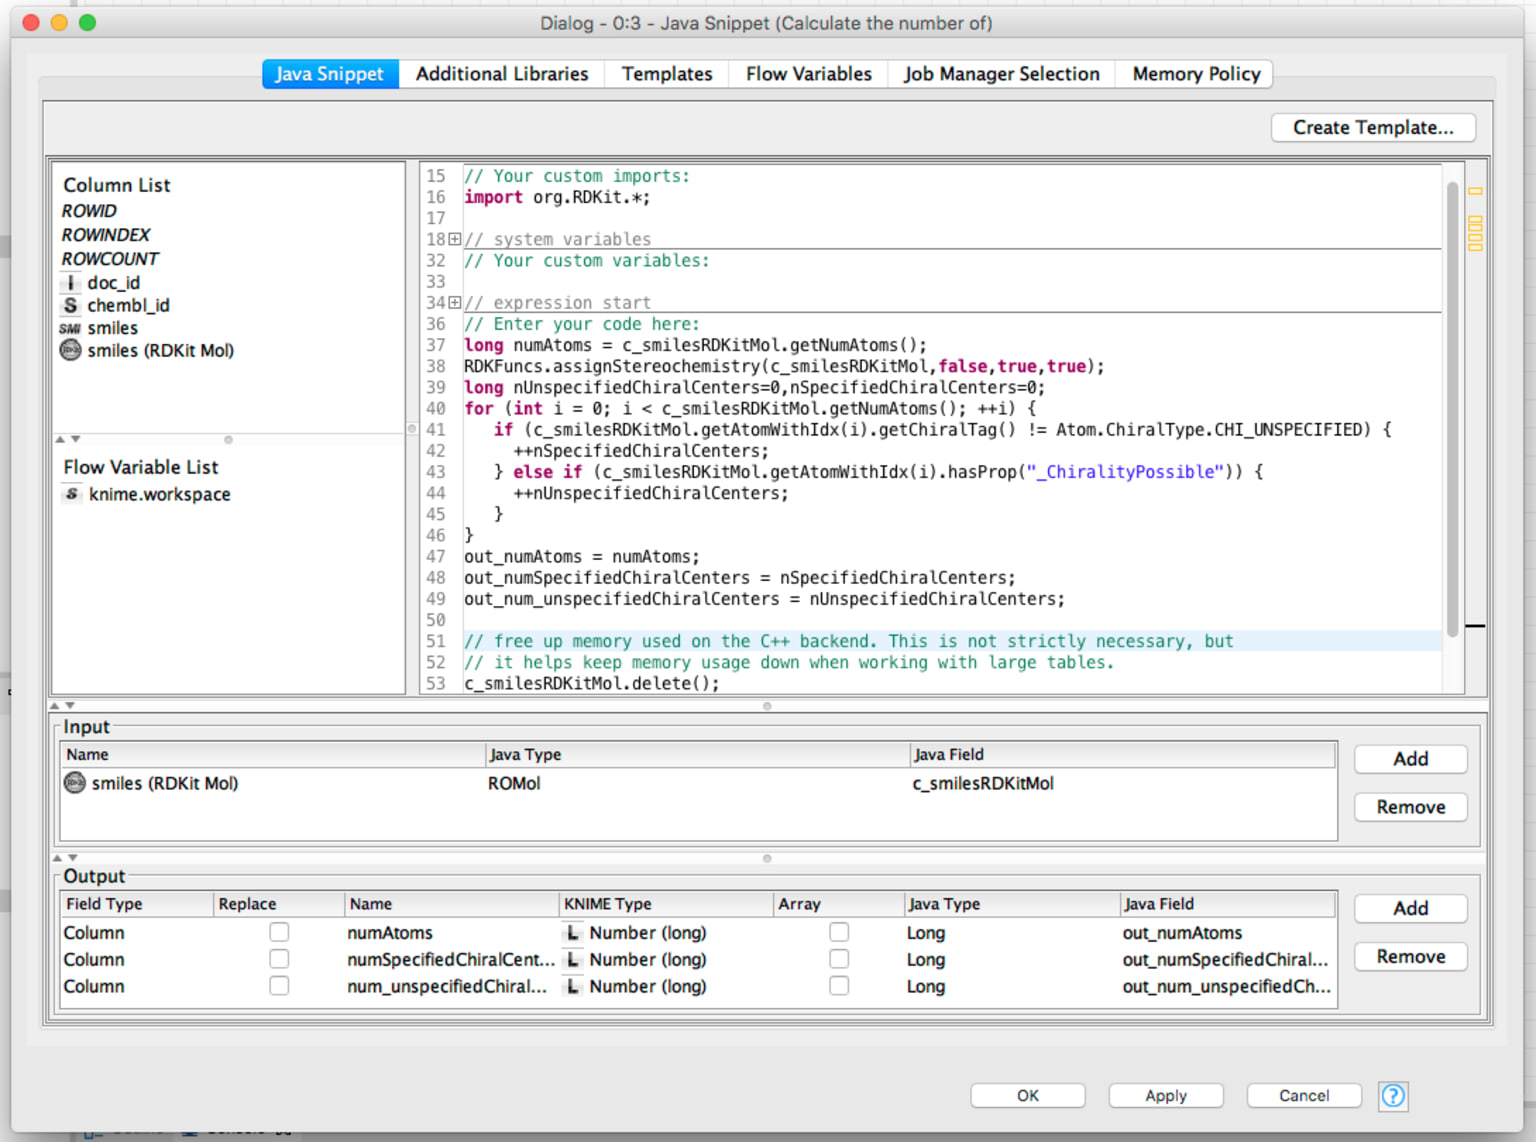Screen dimensions: 1536x1142
Task: Enable Array checkbox for numSpecifiedChiralCent row
Action: click(x=839, y=959)
